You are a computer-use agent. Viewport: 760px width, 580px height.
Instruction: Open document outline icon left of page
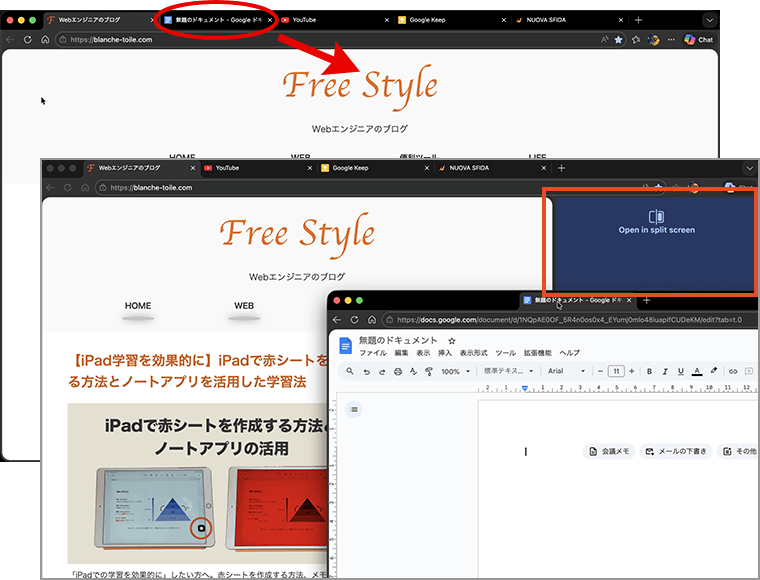tap(354, 409)
